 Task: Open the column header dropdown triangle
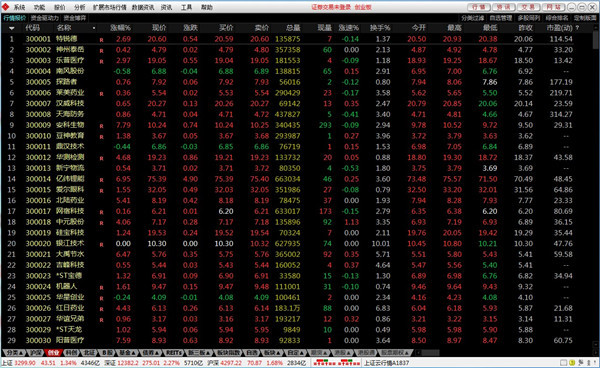tap(11, 28)
